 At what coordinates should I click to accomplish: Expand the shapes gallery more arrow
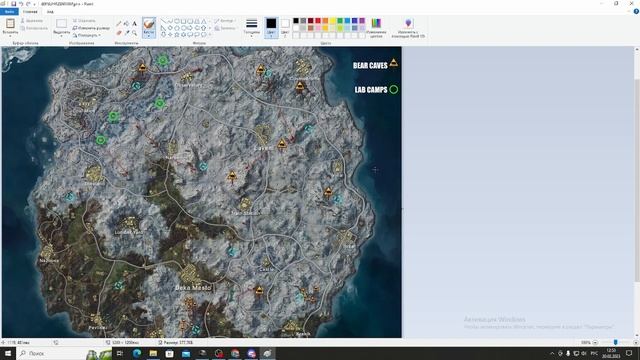click(210, 35)
